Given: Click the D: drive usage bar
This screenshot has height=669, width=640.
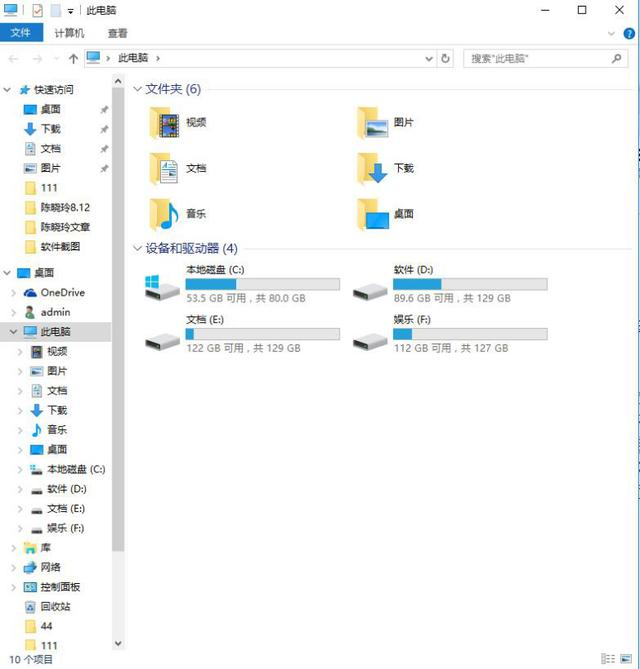Looking at the screenshot, I should (x=470, y=284).
